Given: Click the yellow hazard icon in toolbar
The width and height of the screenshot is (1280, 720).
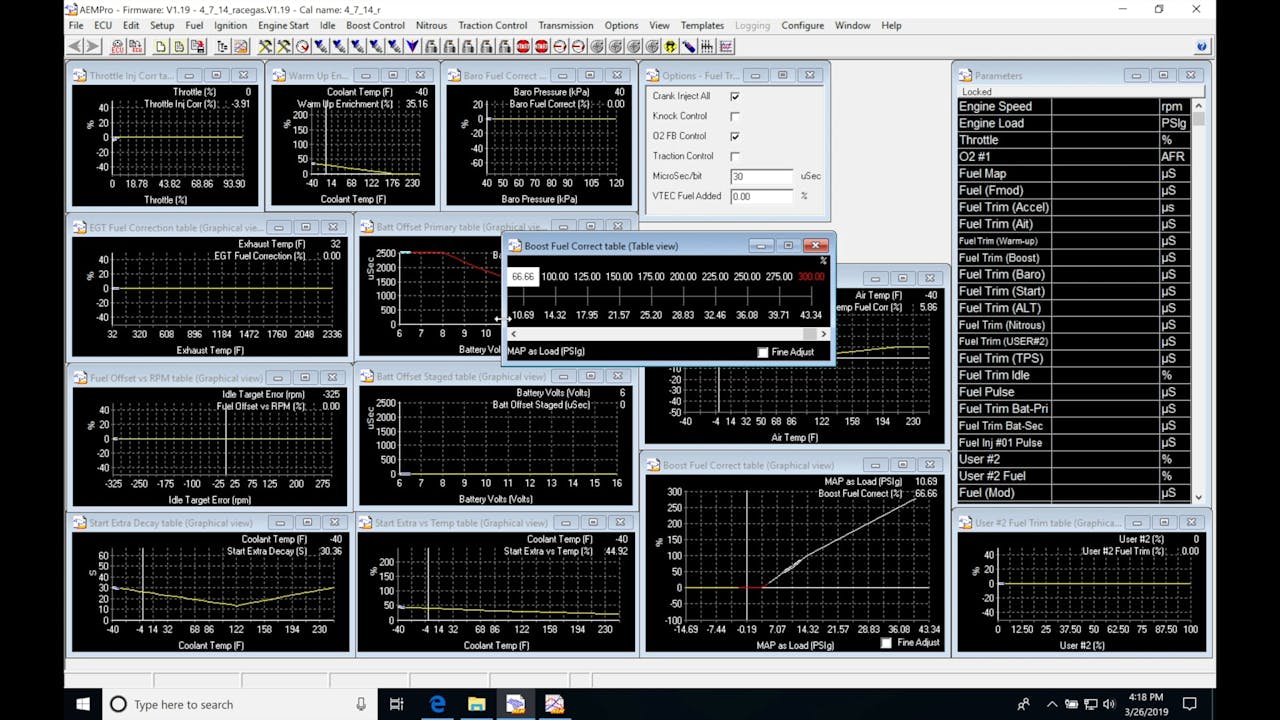Looking at the screenshot, I should click(x=670, y=46).
